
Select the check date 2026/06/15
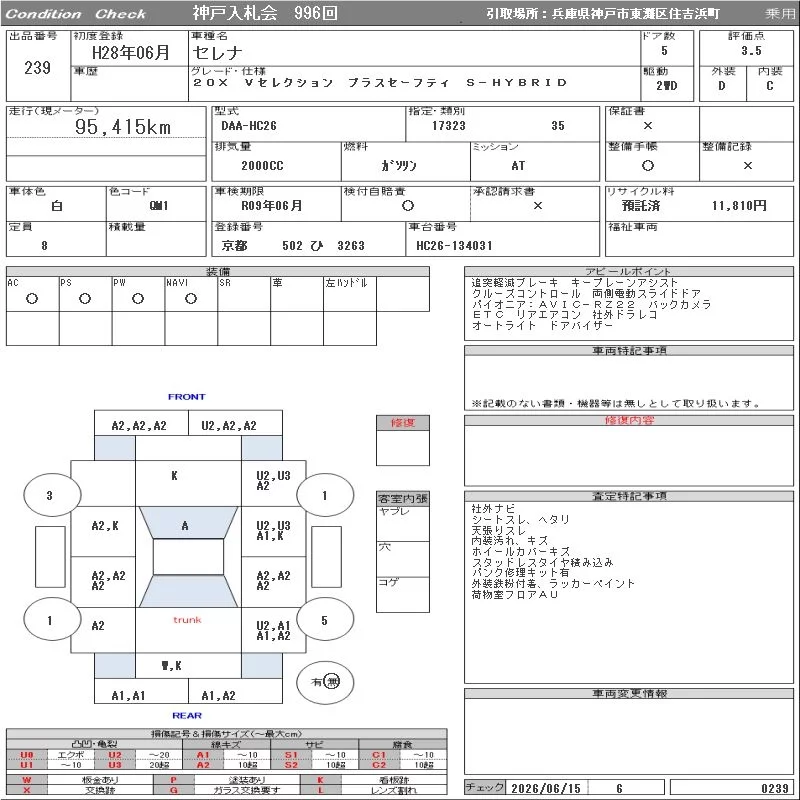(546, 788)
